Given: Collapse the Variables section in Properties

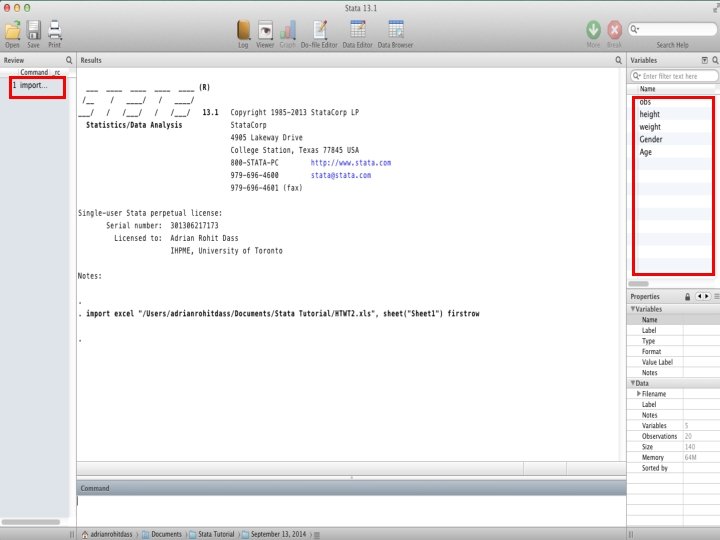Looking at the screenshot, I should 633,309.
